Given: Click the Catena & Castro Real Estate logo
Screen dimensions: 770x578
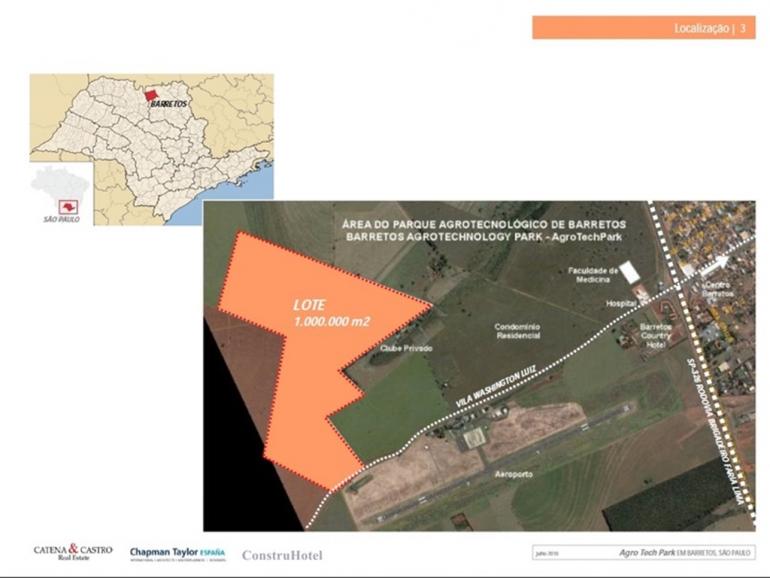Looking at the screenshot, I should coord(73,552).
